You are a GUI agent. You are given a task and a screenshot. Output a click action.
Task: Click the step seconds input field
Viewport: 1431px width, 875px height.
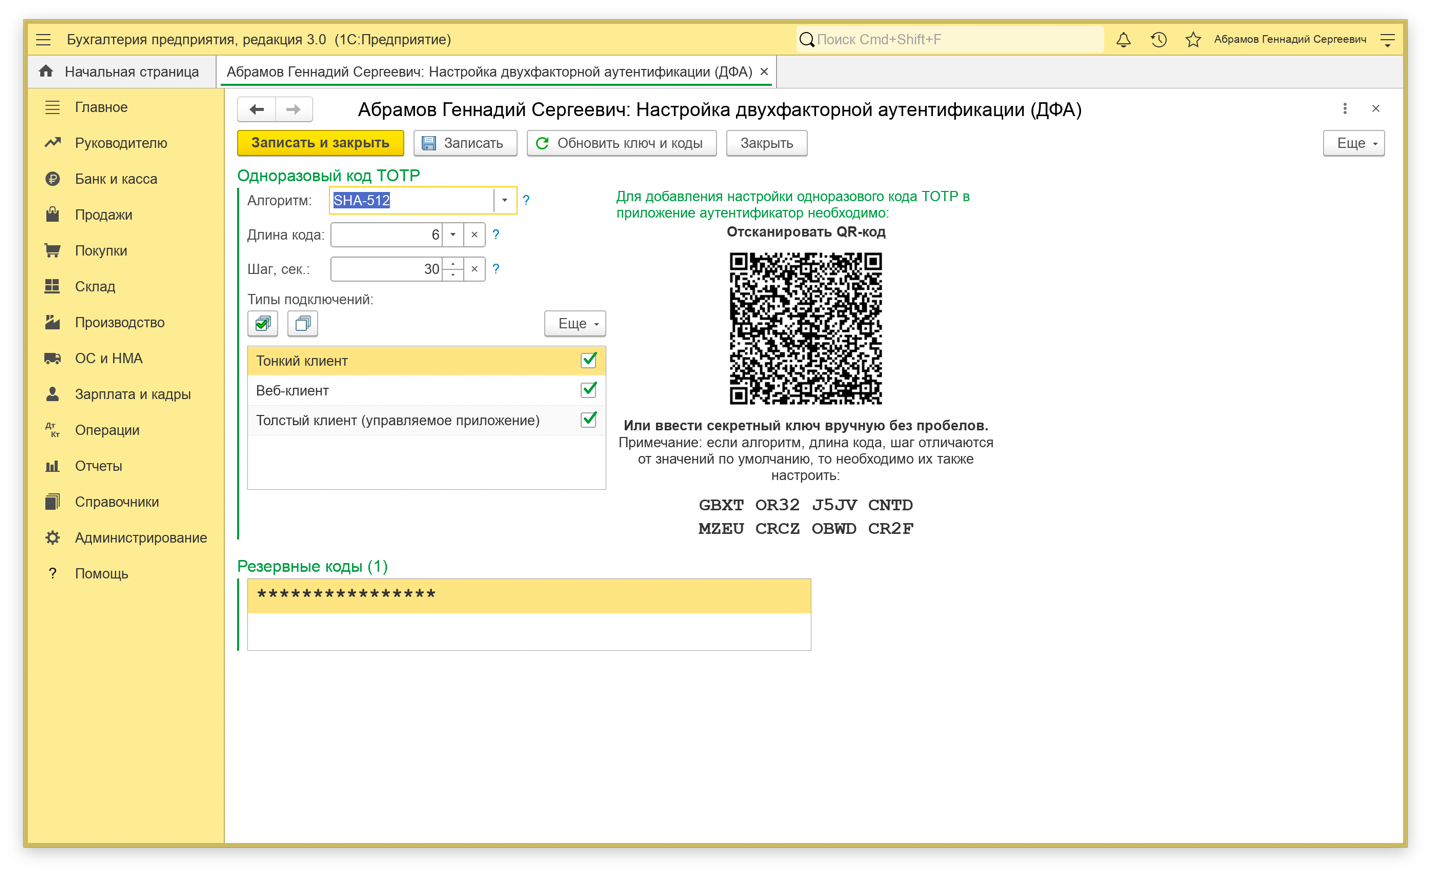point(387,269)
